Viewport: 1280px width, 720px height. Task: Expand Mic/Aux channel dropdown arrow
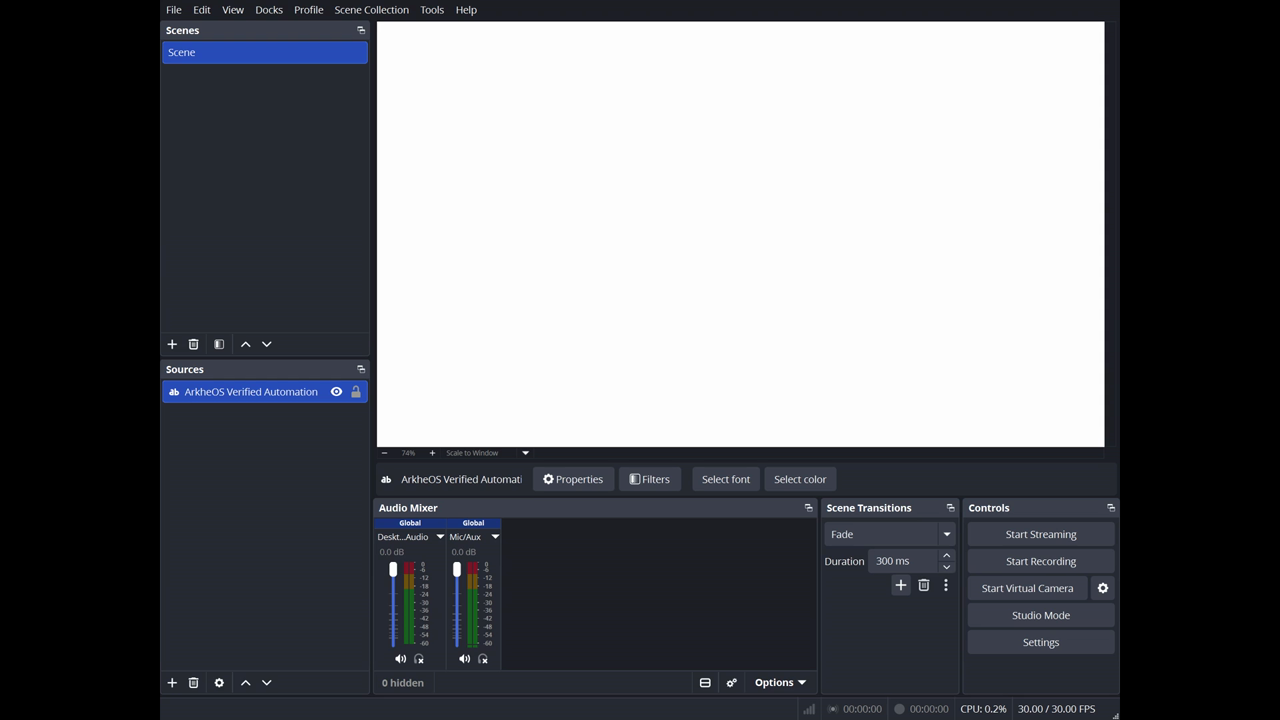point(495,537)
